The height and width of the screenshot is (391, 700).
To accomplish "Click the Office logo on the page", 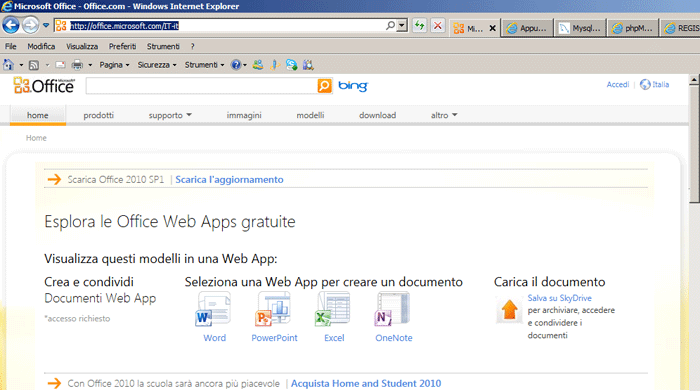I will coord(44,85).
